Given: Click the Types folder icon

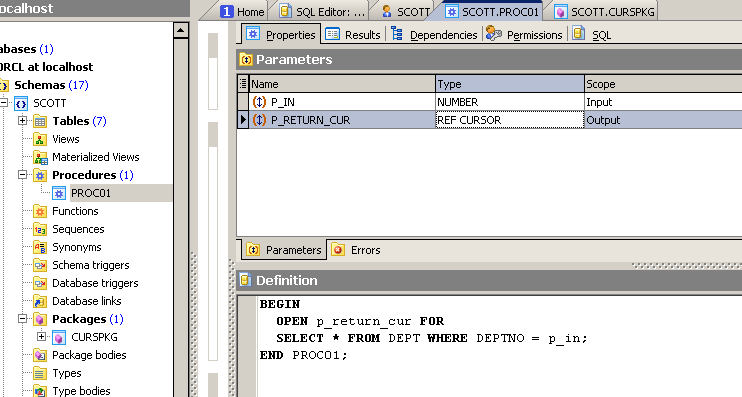Looking at the screenshot, I should 40,373.
